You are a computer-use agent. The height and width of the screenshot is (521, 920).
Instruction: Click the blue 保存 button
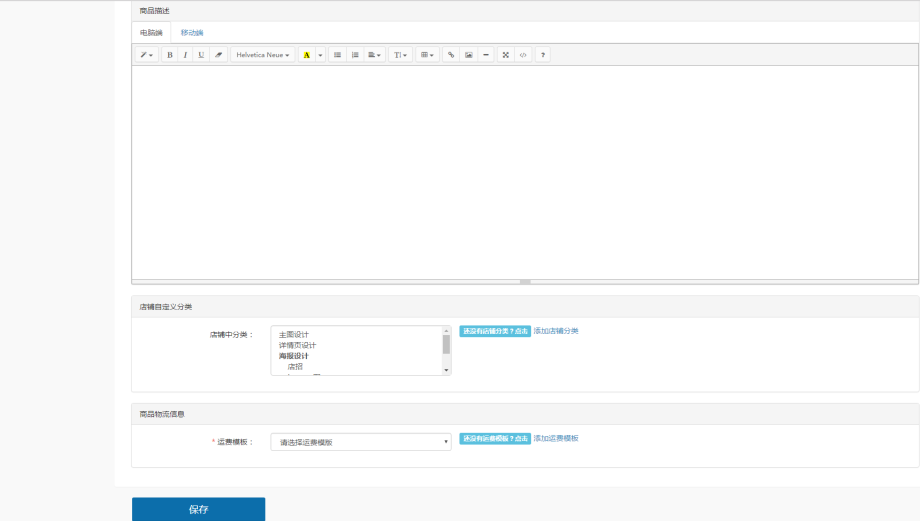coord(198,509)
